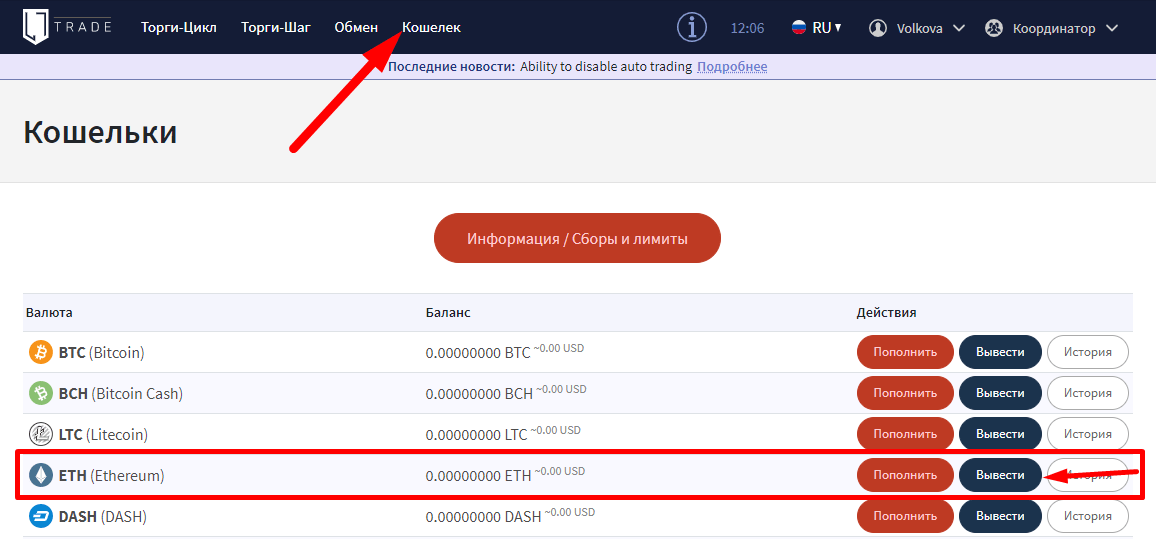Click the Координатор group icon
This screenshot has height=539, width=1156.
(994, 28)
